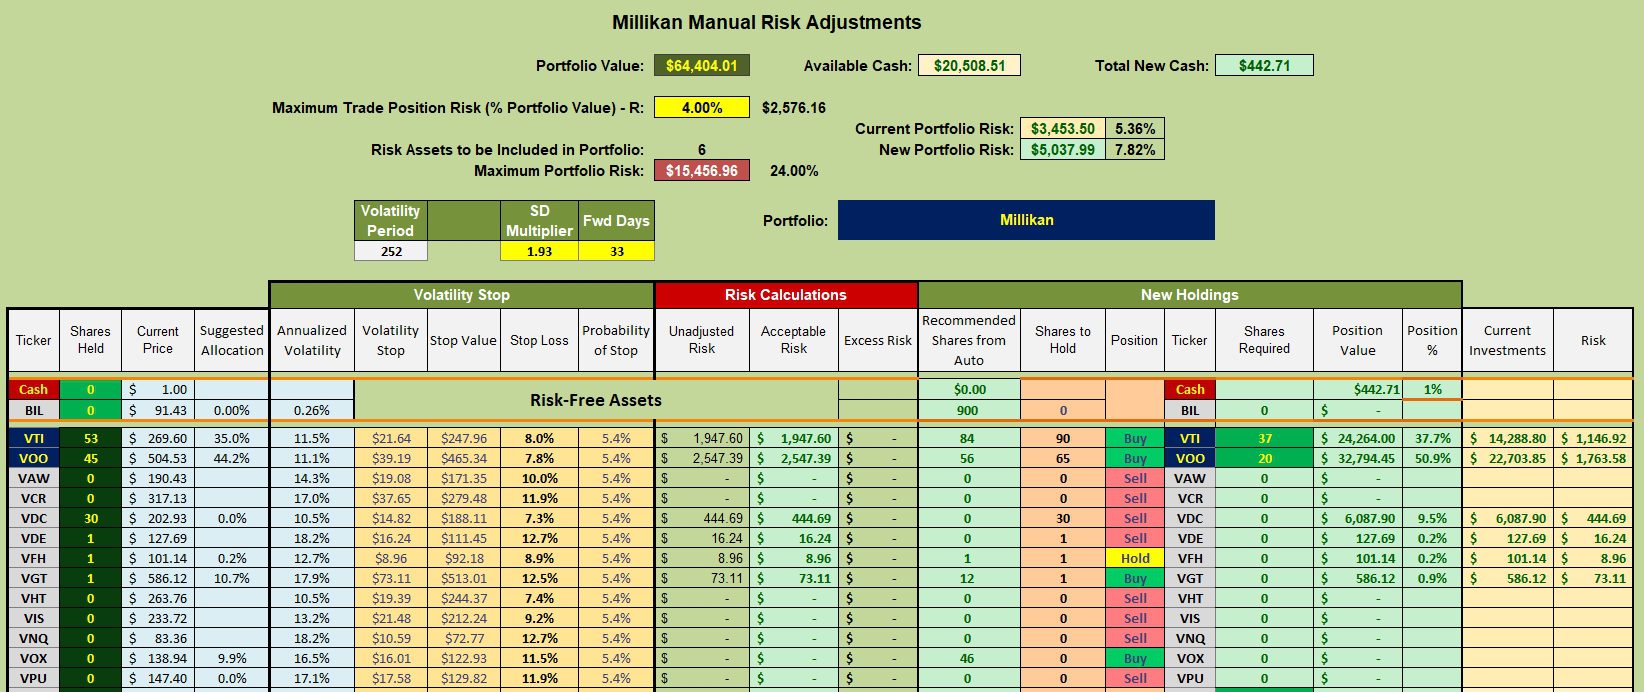The height and width of the screenshot is (692, 1644).
Task: Click the Maximum Portfolio Risk cell $15,456.96
Action: tap(702, 171)
